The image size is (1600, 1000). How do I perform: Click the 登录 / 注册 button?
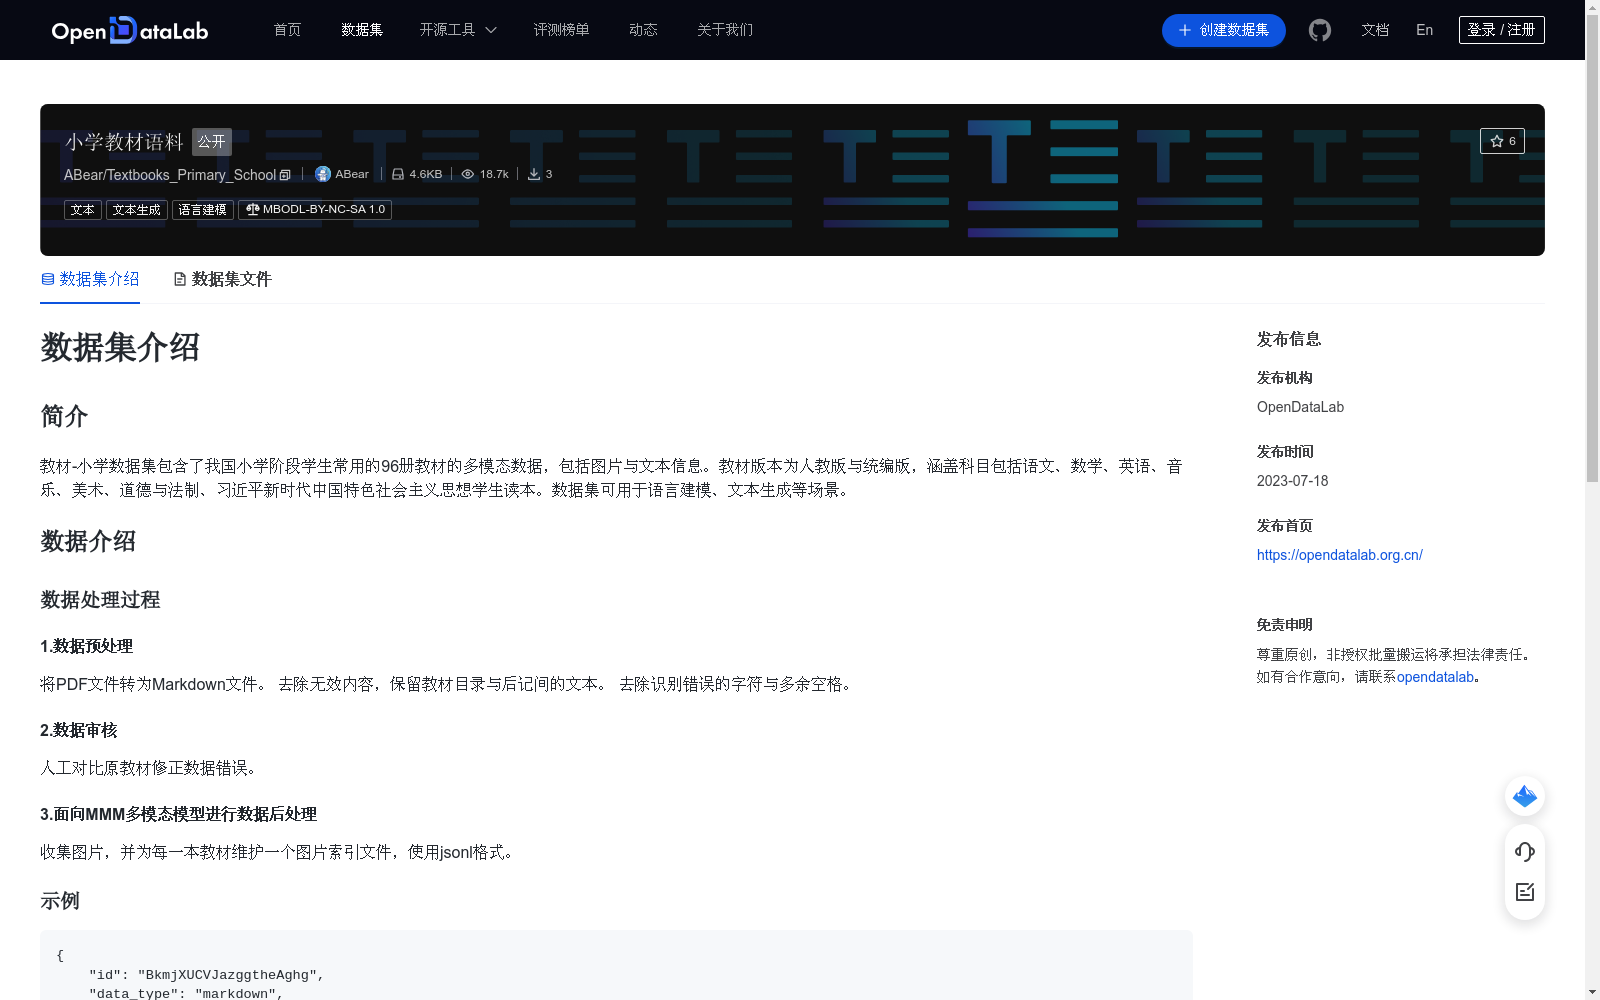[1501, 30]
